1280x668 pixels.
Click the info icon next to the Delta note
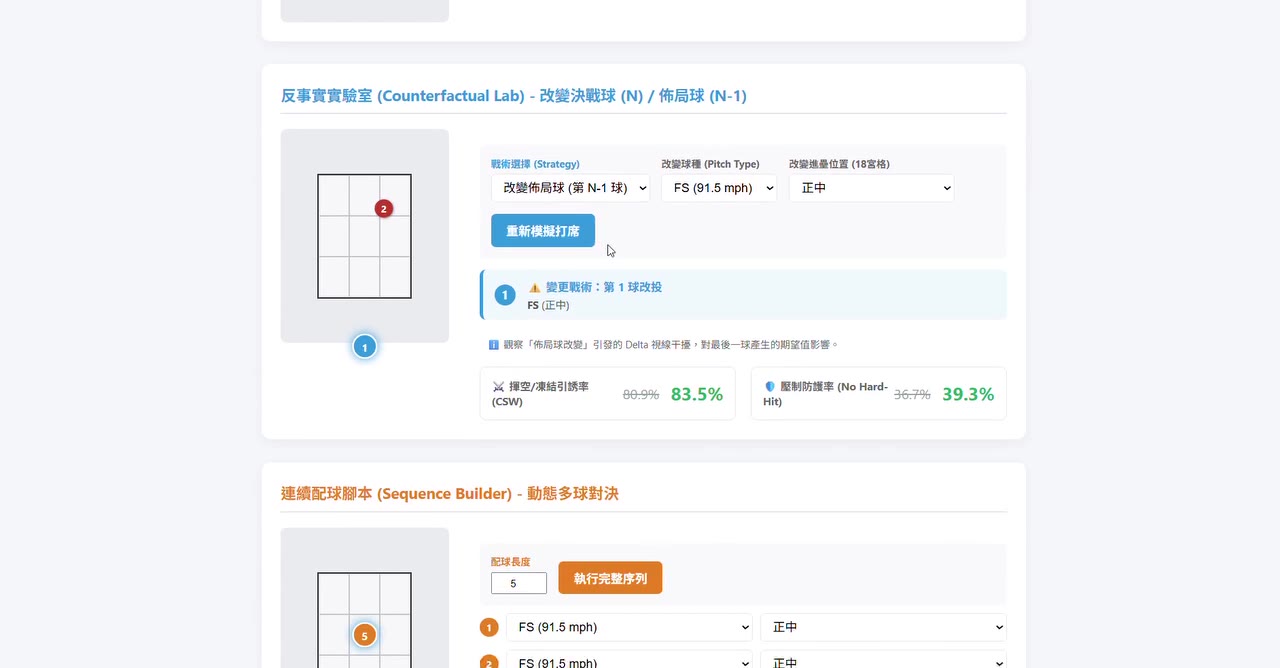pyautogui.click(x=494, y=345)
